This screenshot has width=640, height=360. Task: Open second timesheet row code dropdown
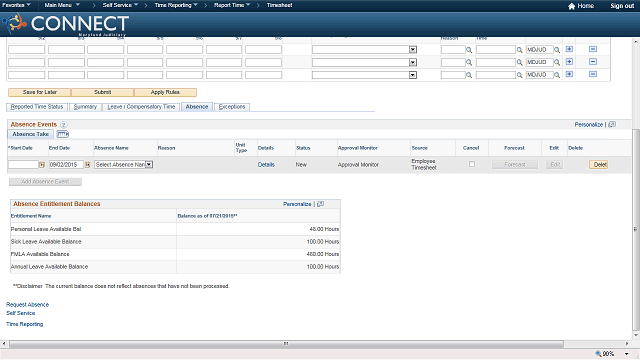pyautogui.click(x=364, y=62)
